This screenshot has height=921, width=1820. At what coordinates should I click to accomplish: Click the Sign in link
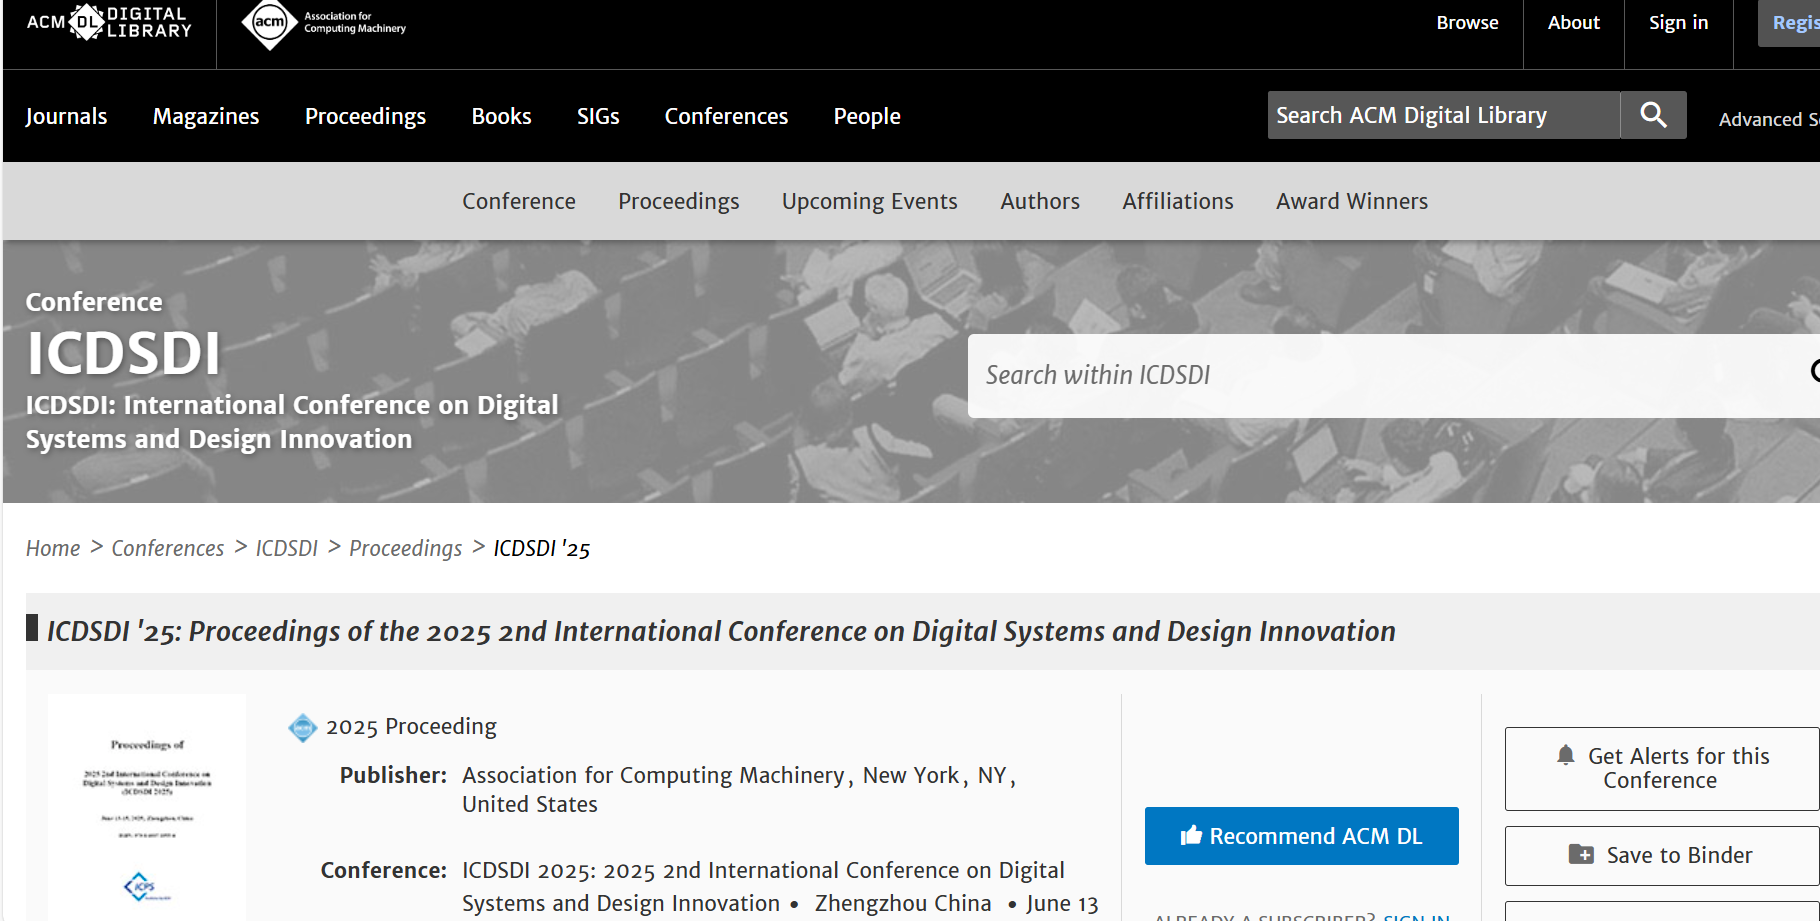click(x=1678, y=22)
